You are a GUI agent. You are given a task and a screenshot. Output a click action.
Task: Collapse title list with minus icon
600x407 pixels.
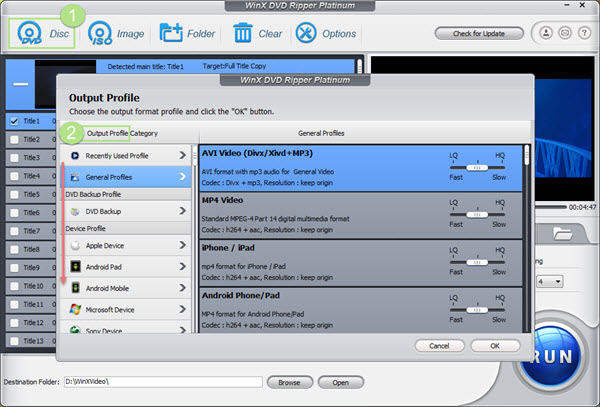(21, 84)
